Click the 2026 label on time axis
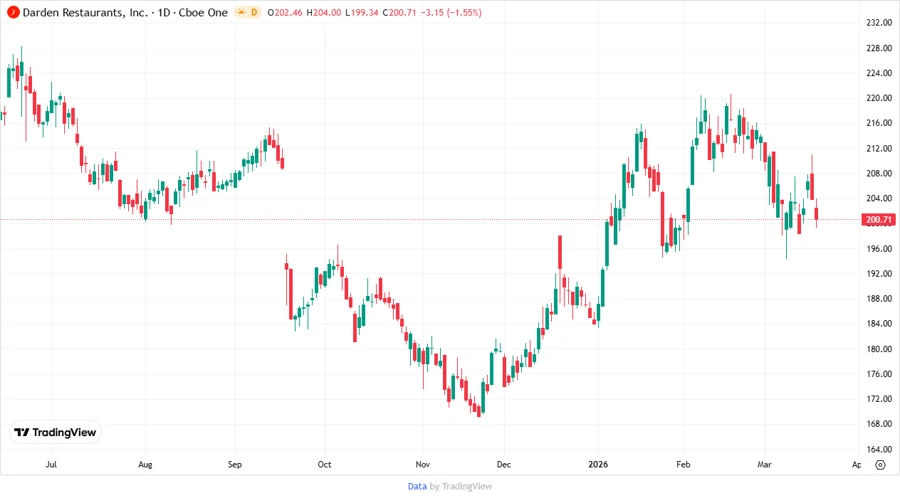The image size is (900, 498). (599, 465)
